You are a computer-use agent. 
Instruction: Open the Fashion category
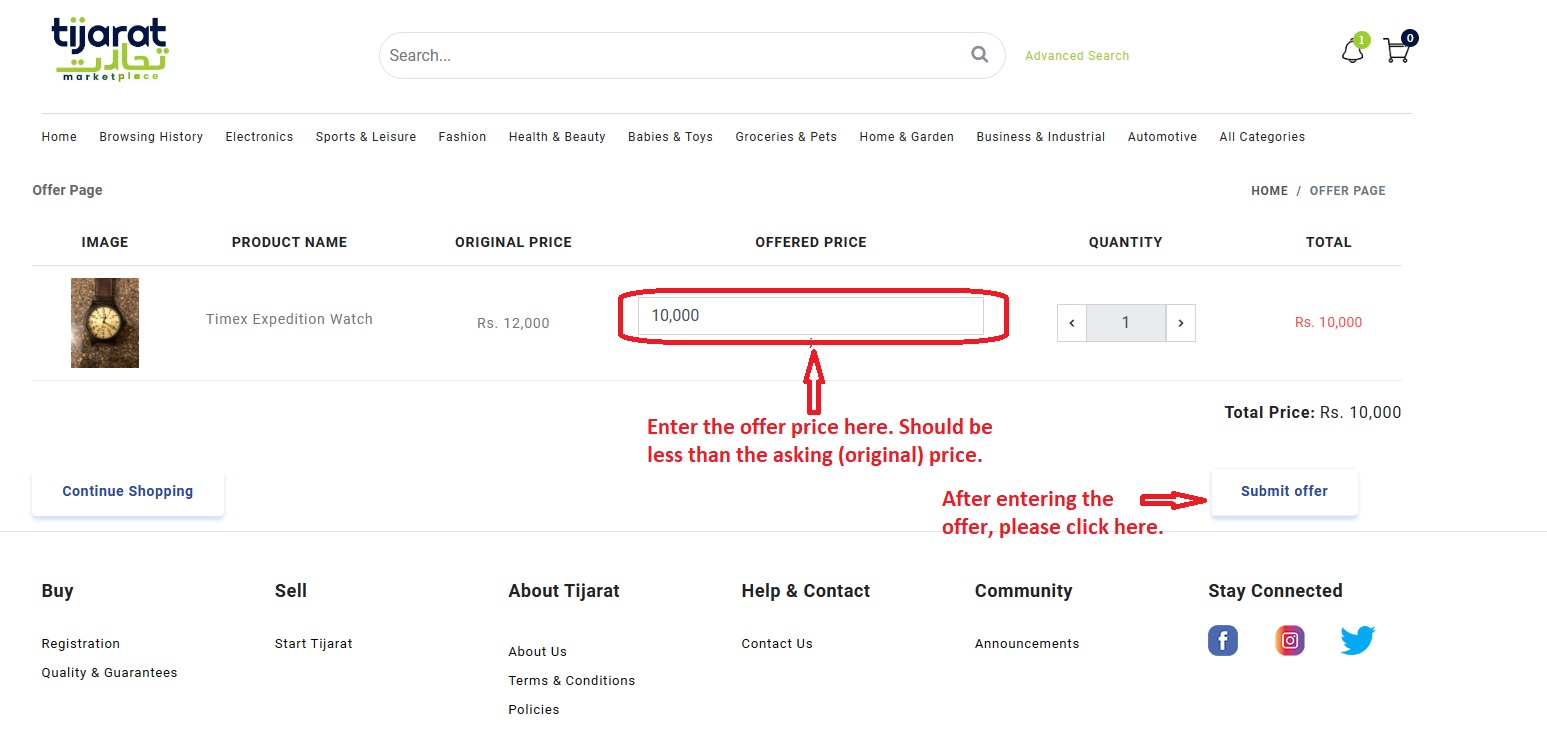click(x=462, y=137)
